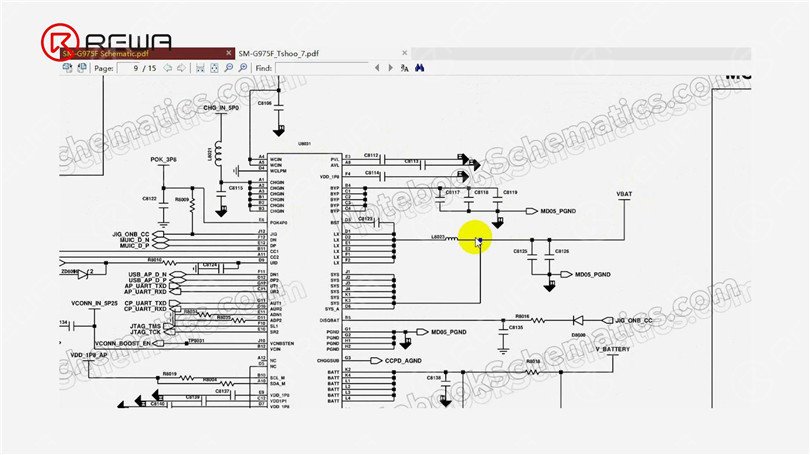
Task: Toggle the match case option icon
Action: (x=404, y=68)
